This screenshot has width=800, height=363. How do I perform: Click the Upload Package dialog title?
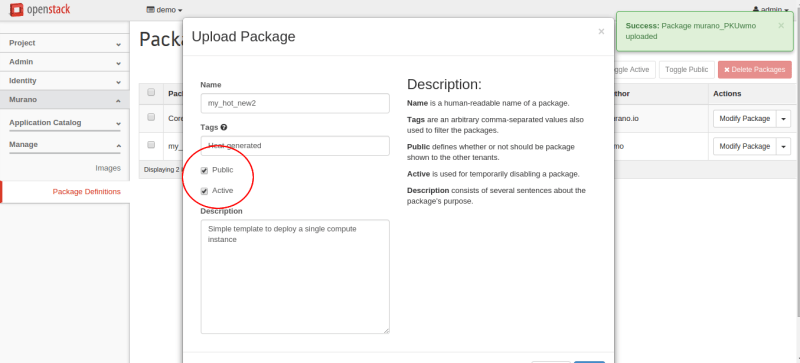pyautogui.click(x=243, y=36)
